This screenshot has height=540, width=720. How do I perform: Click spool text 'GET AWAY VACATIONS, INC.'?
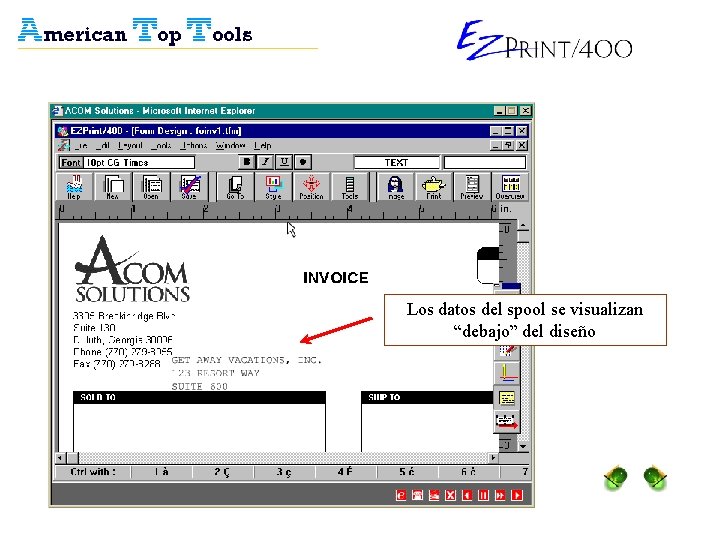[x=247, y=360]
